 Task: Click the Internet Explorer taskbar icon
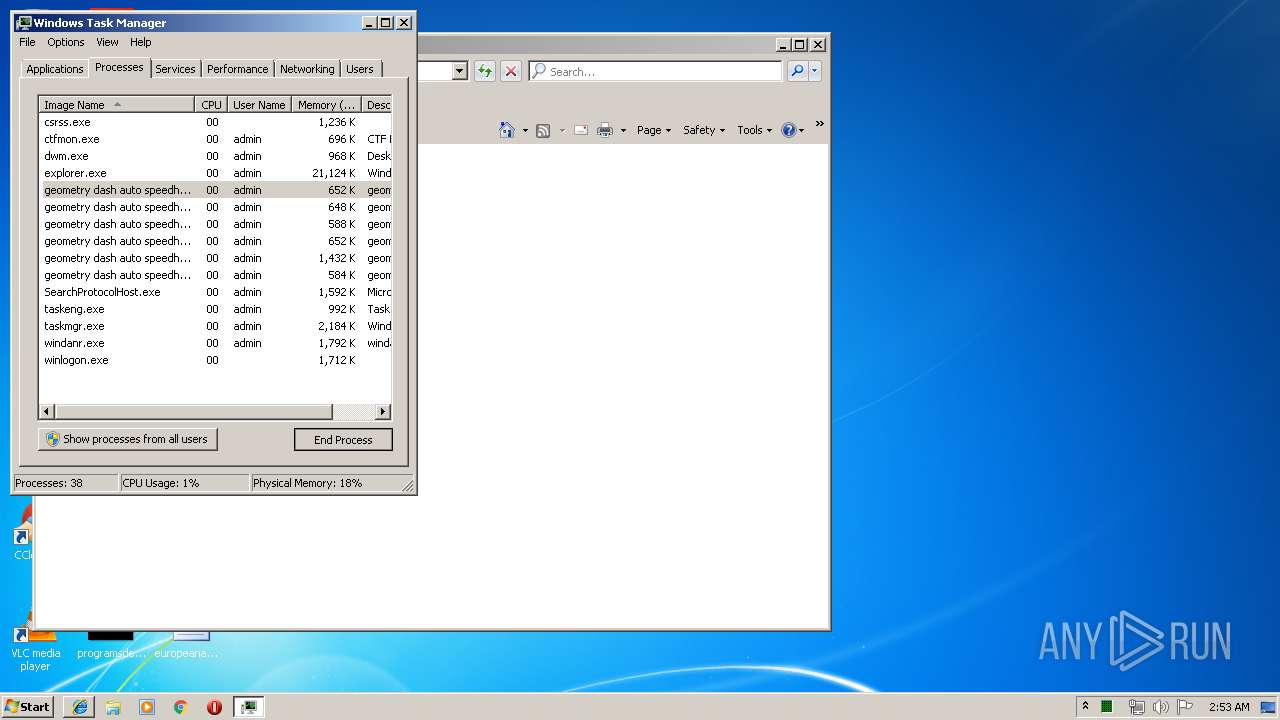[79, 707]
